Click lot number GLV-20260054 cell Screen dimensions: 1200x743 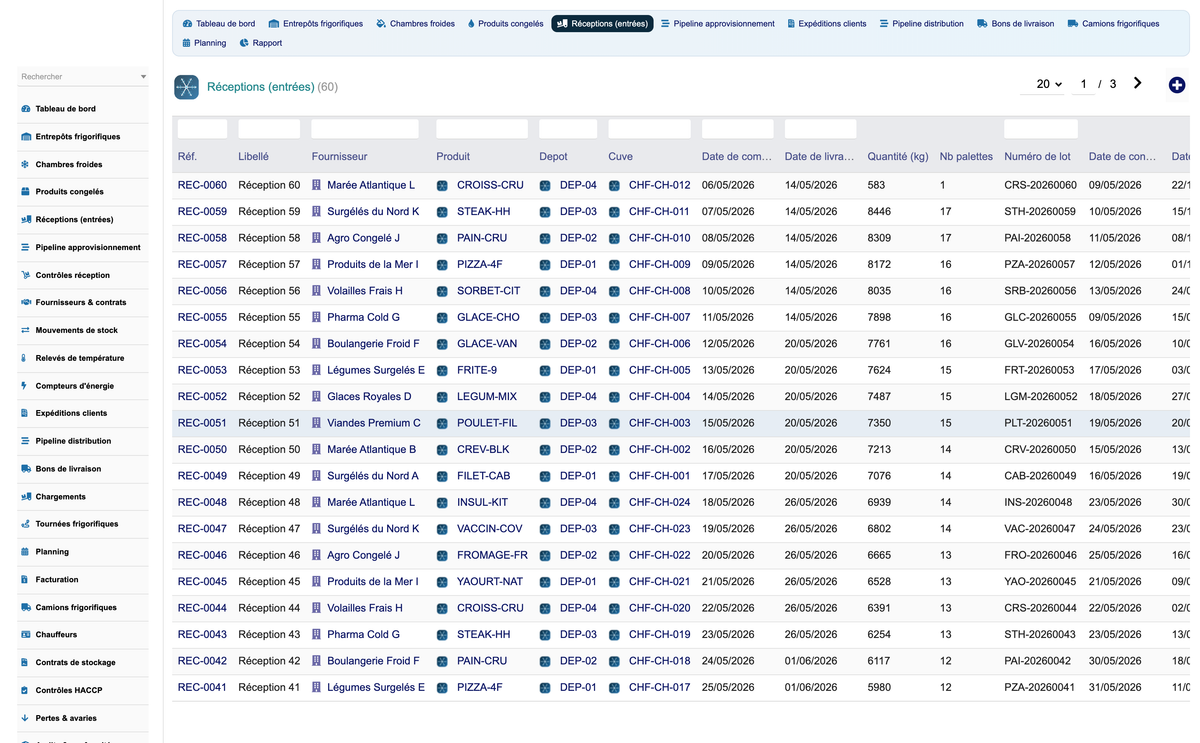pos(1039,344)
